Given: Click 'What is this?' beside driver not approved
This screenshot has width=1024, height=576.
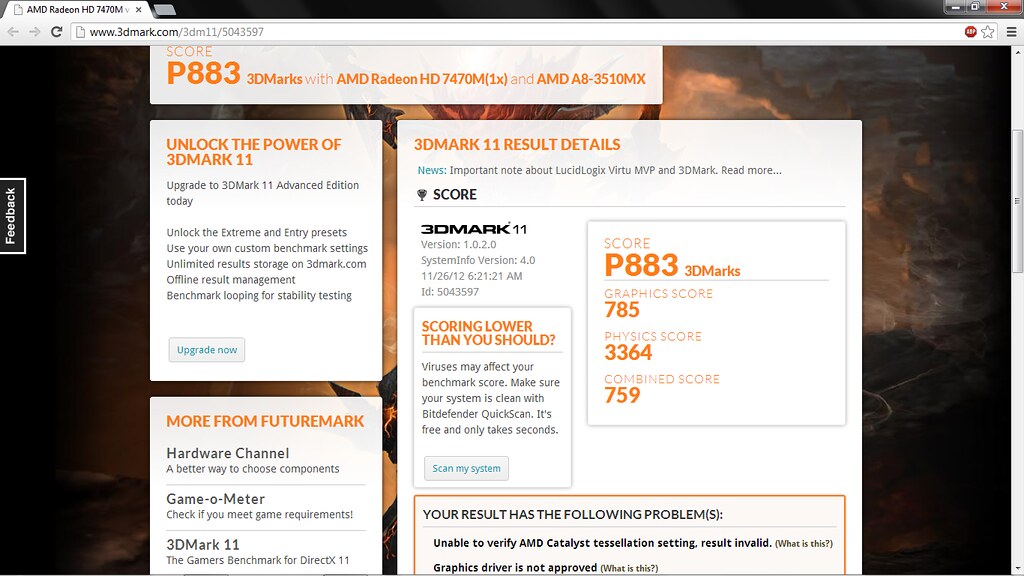Looking at the screenshot, I should [629, 568].
